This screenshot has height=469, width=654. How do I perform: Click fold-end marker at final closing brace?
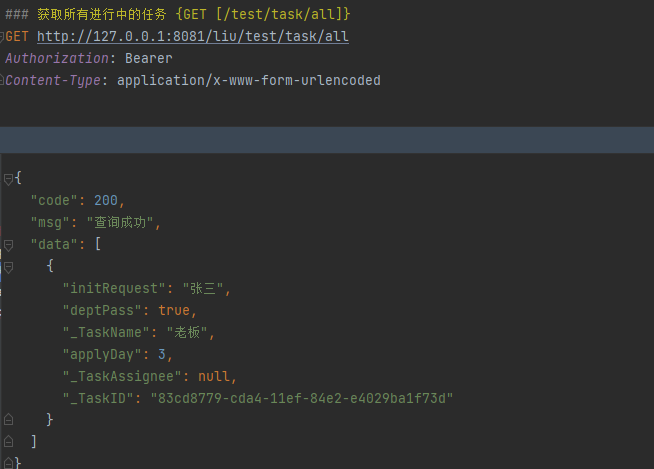click(x=8, y=462)
